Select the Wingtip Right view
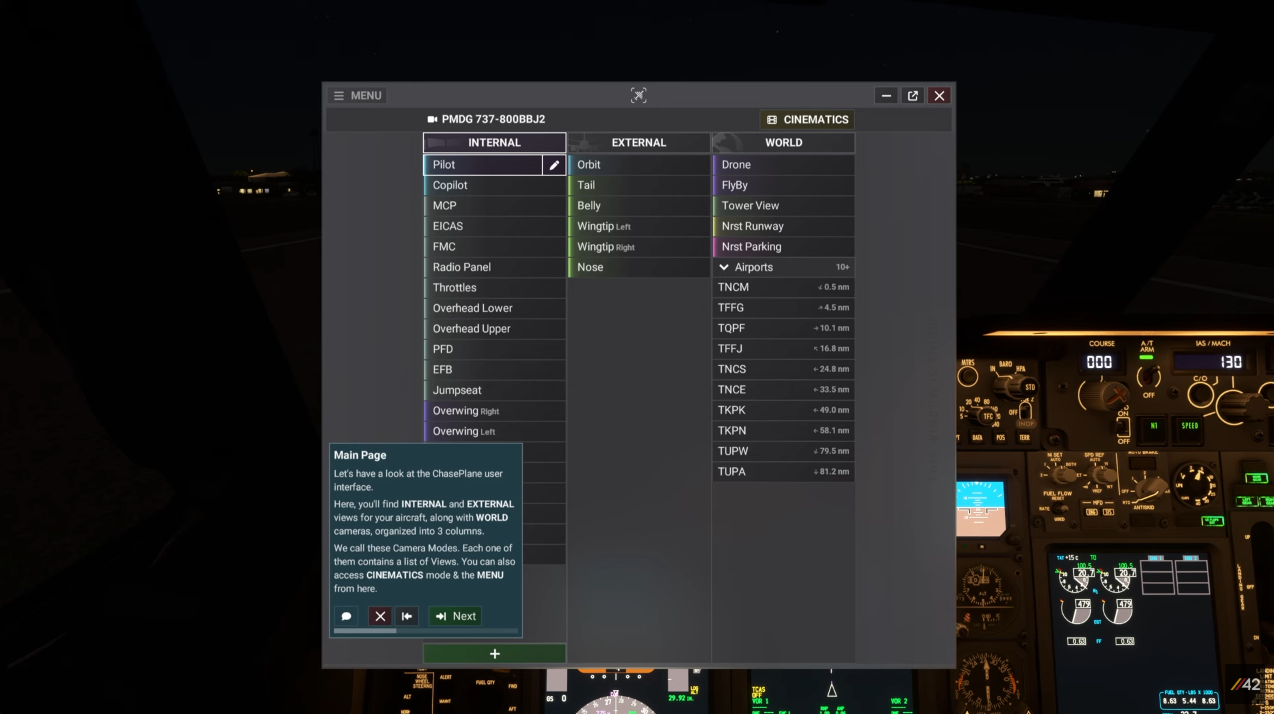This screenshot has width=1274, height=714. 639,247
